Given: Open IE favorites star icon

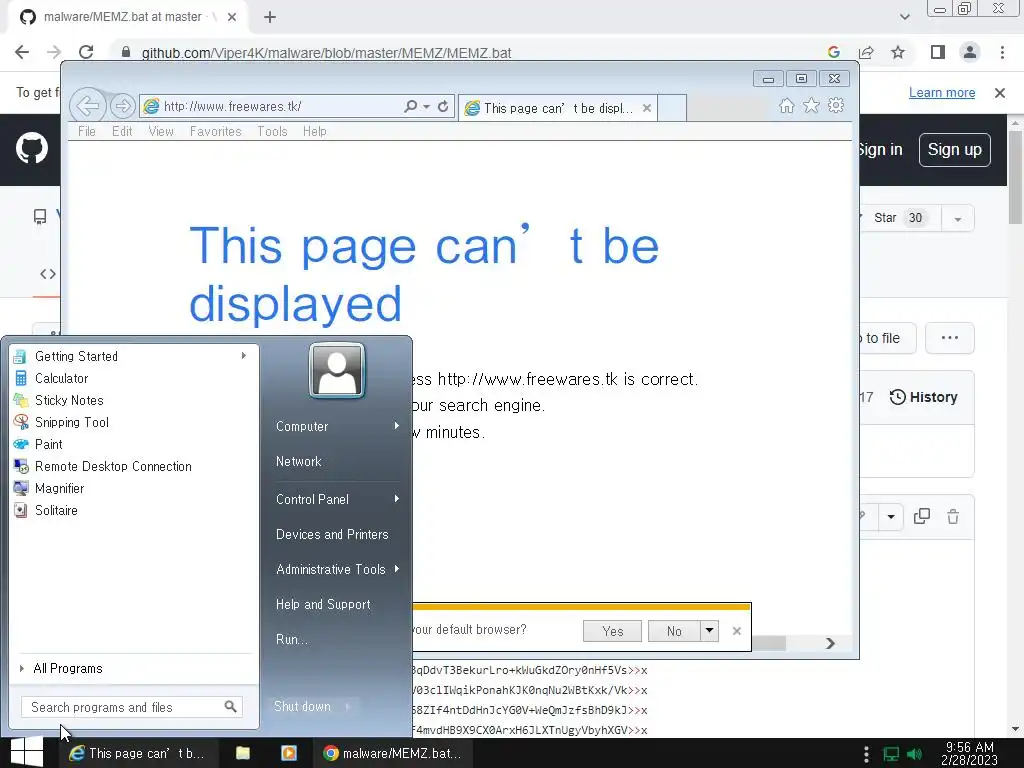Looking at the screenshot, I should coord(811,106).
